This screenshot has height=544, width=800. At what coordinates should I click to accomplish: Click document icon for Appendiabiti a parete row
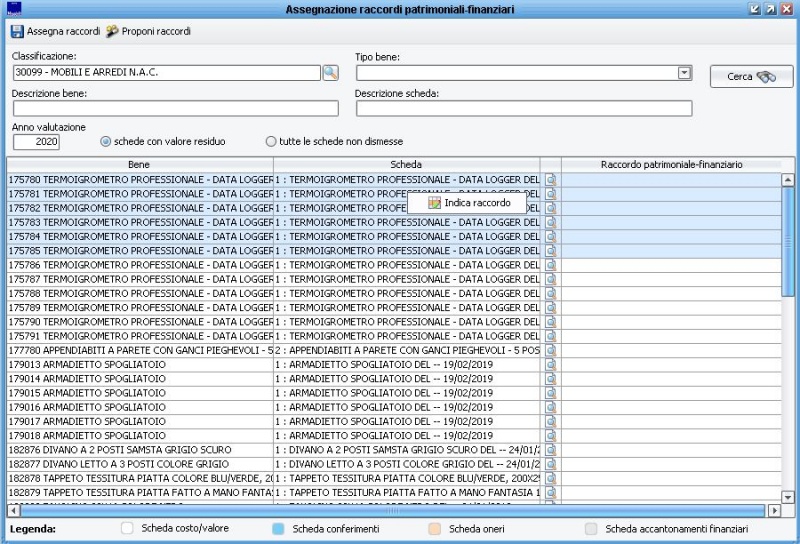click(550, 351)
